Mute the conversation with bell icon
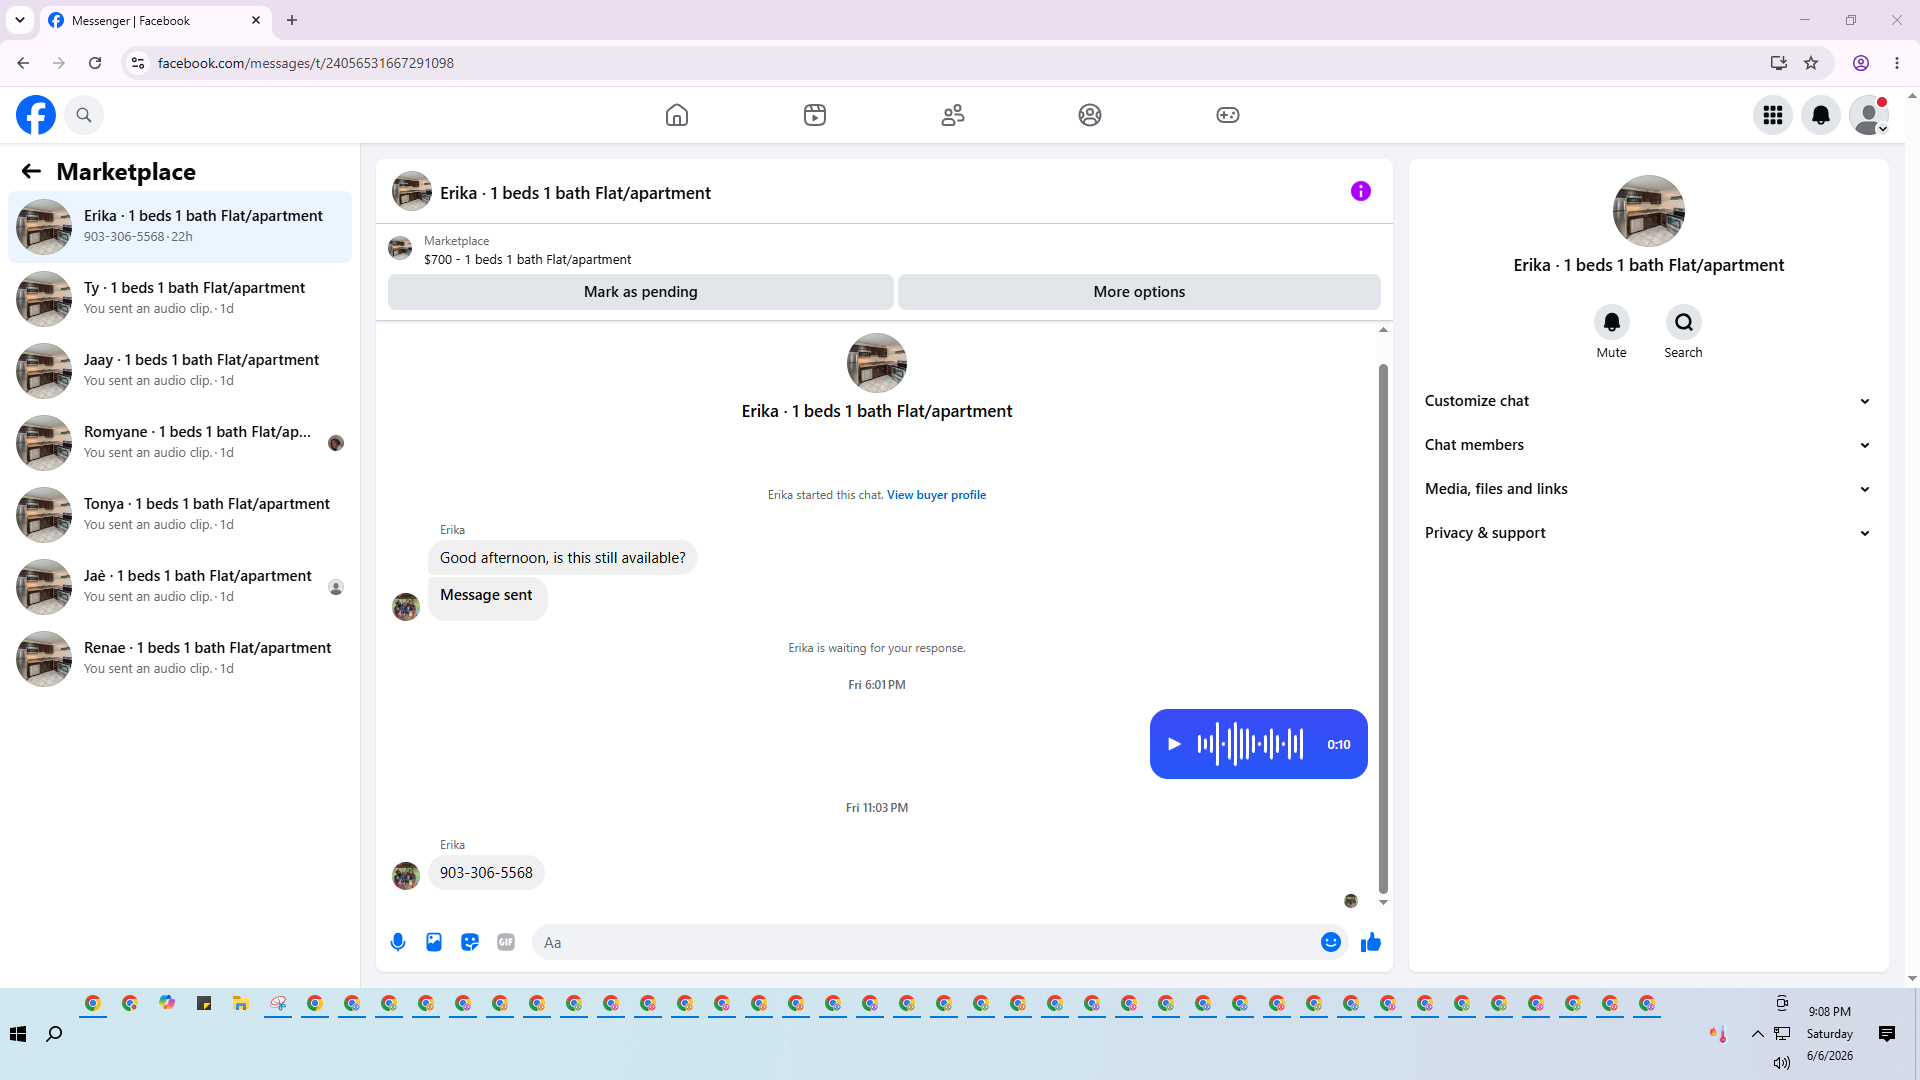Screen dimensions: 1920x1080 coord(1612,322)
